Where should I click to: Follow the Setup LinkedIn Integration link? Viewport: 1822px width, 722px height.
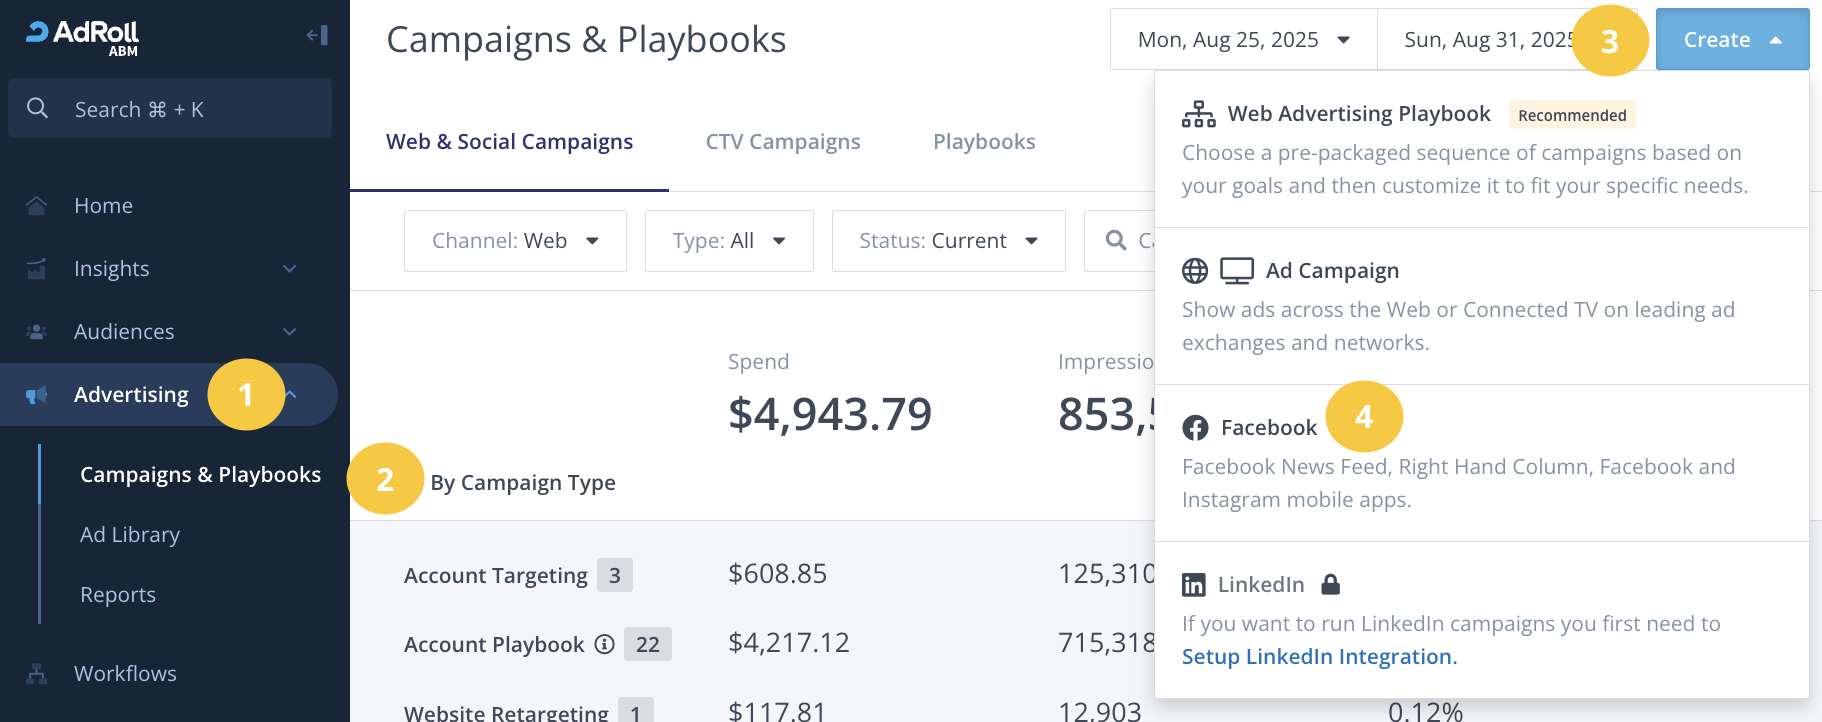[1319, 657]
